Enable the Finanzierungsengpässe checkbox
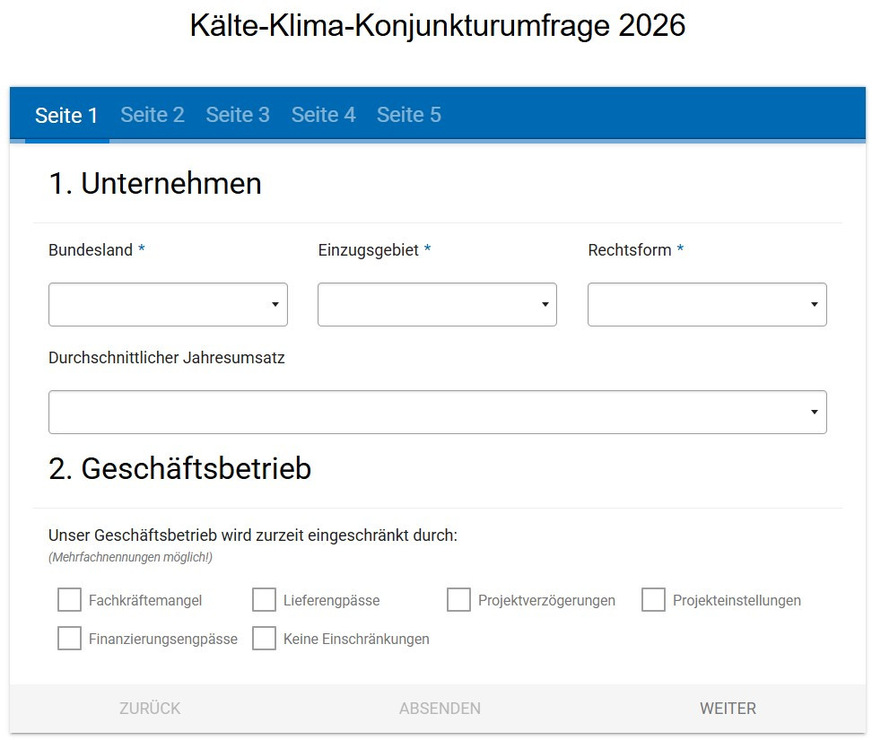The width and height of the screenshot is (872, 740). tap(69, 637)
